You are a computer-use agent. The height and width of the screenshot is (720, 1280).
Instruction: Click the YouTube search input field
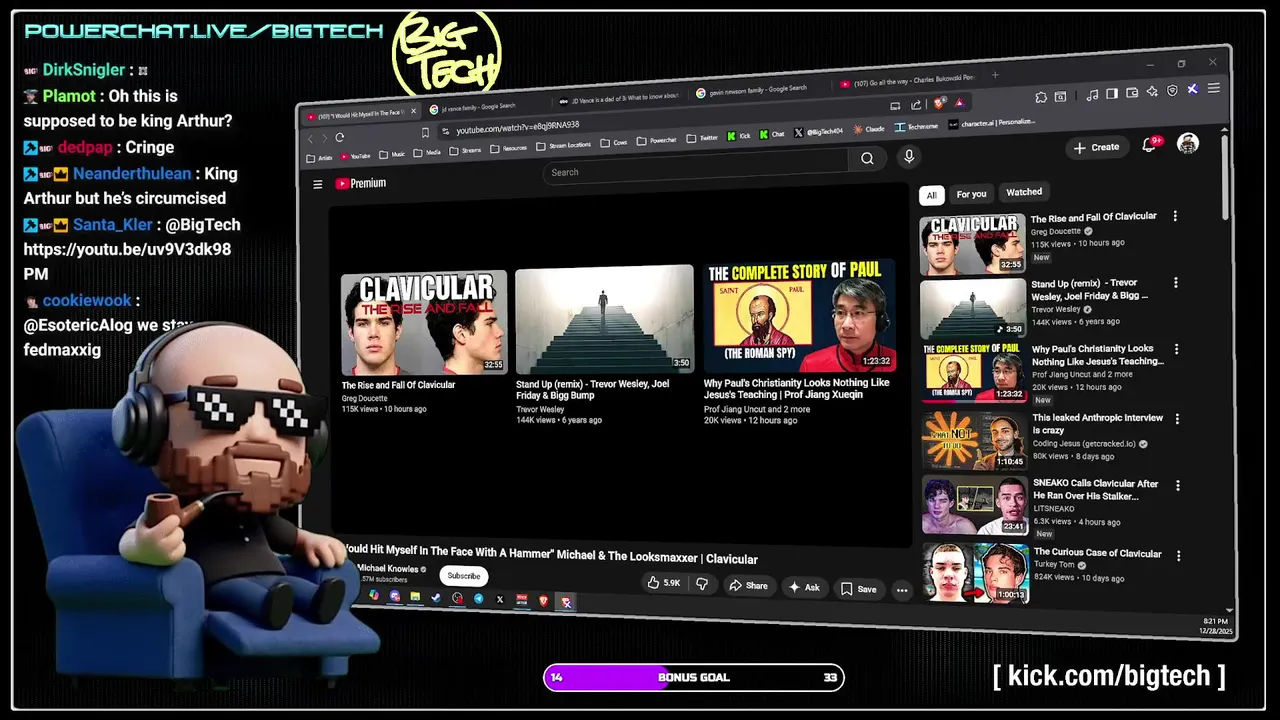click(697, 168)
